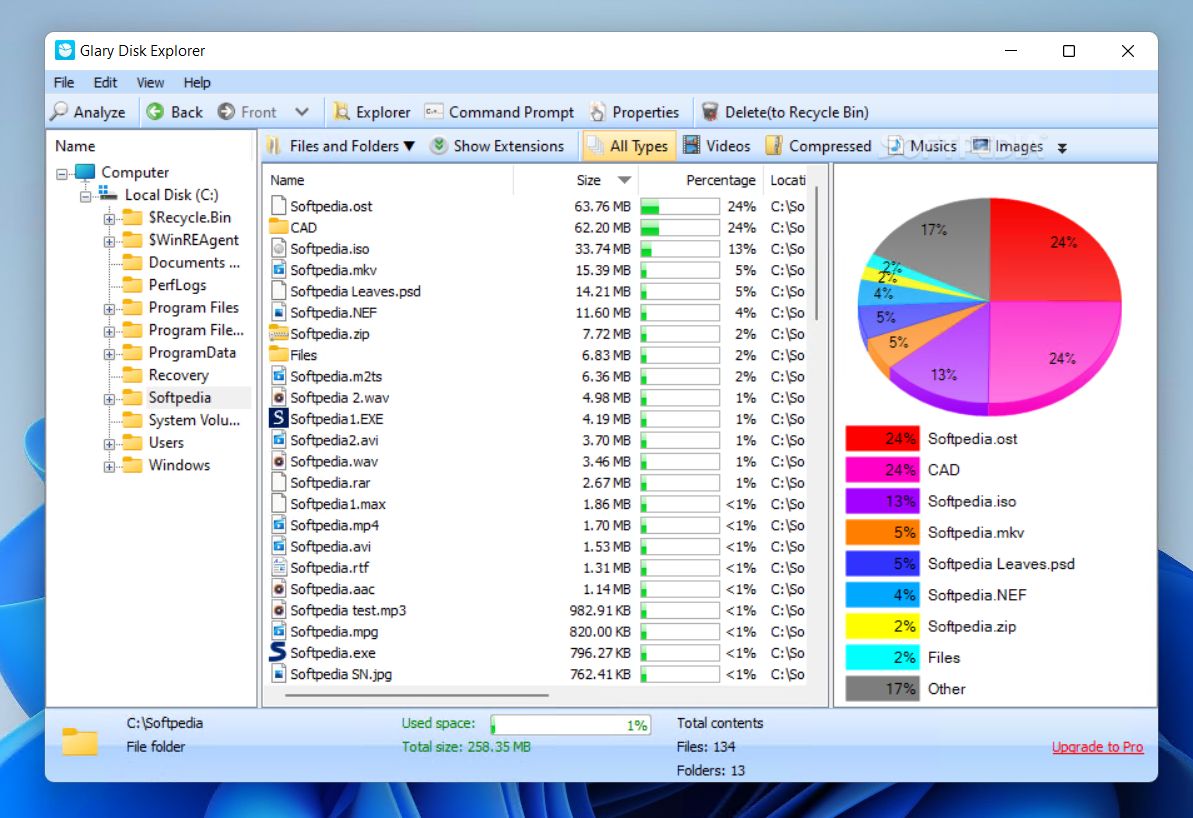Expand the ProgramData folder node
This screenshot has height=818, width=1193.
[x=109, y=355]
